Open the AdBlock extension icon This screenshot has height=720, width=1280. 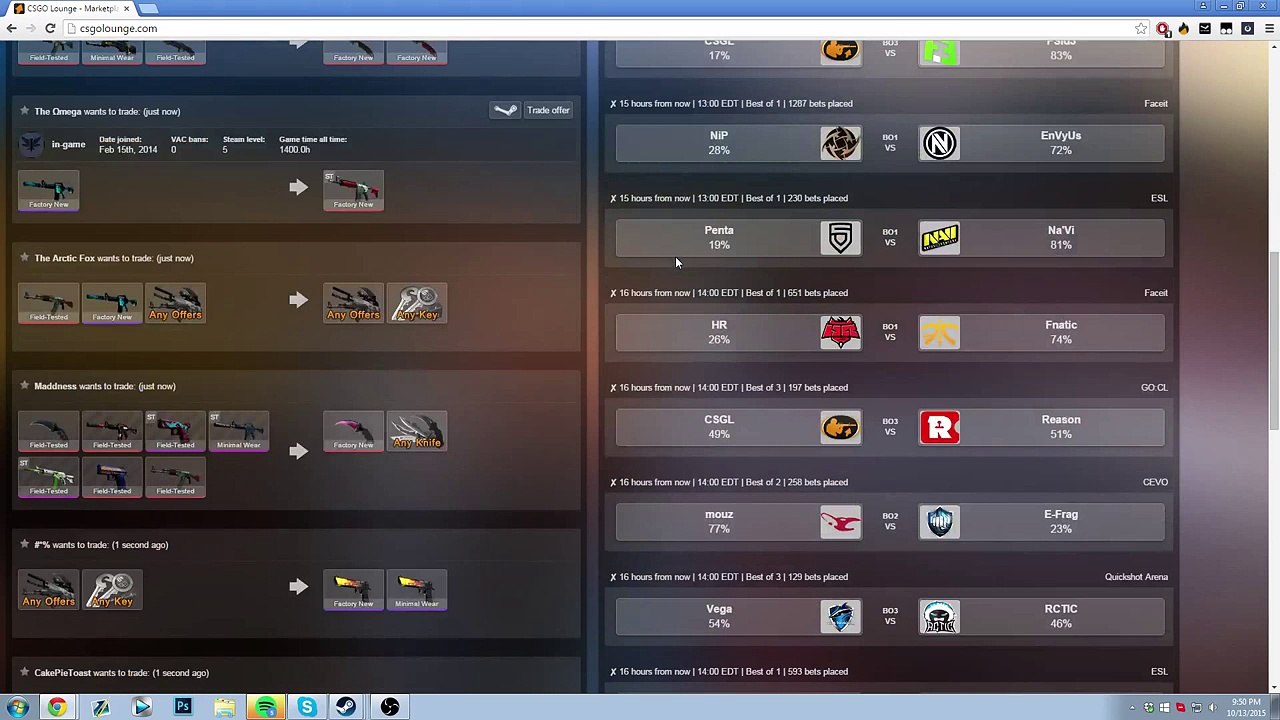coord(1163,28)
